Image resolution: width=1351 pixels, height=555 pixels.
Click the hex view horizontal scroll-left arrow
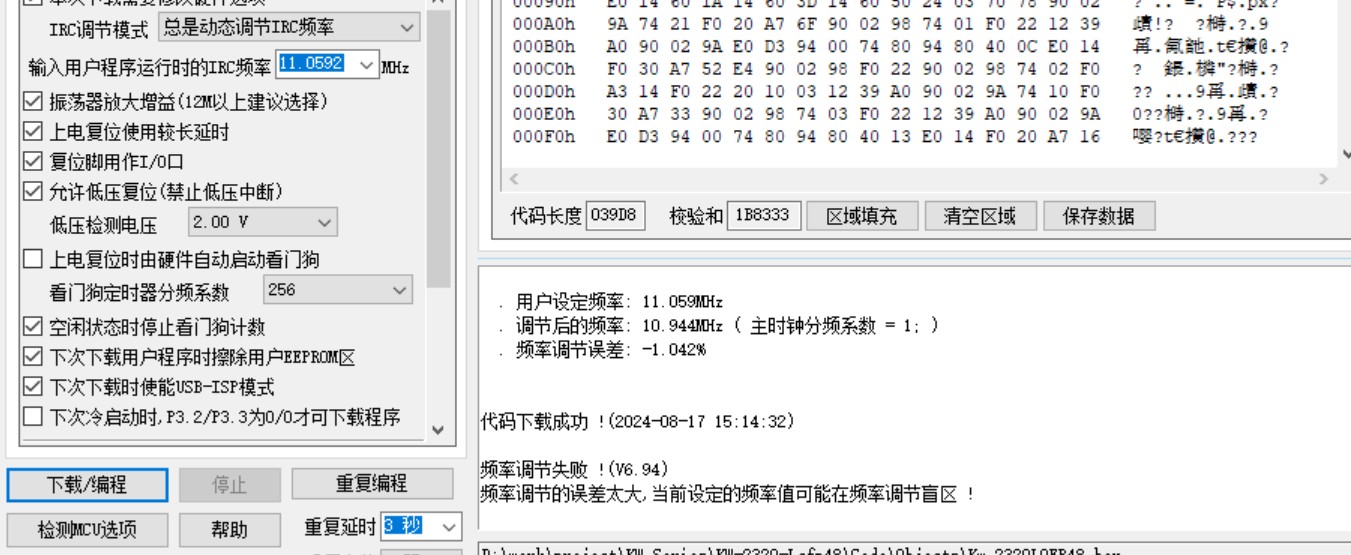[515, 180]
